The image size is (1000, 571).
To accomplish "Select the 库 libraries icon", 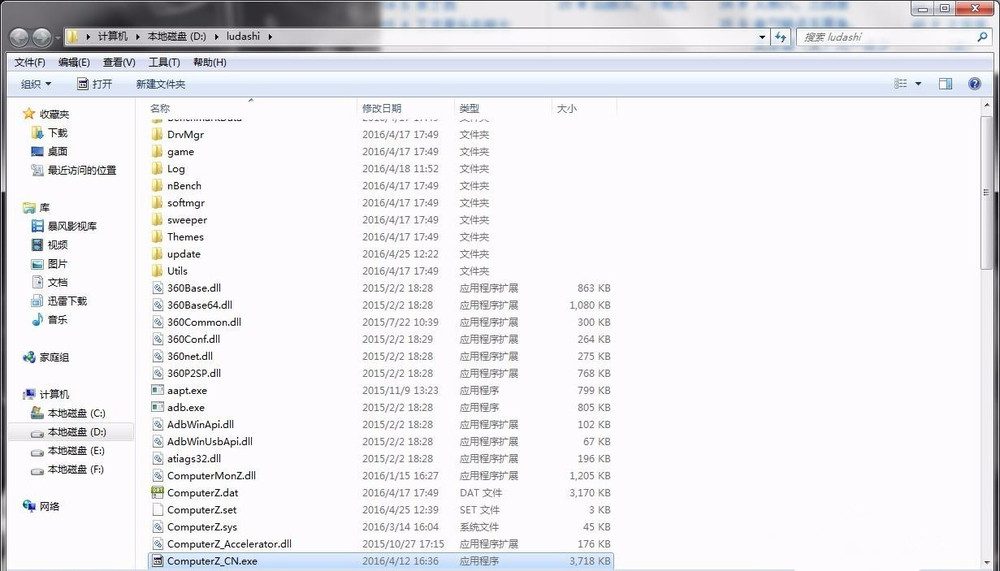I will (x=29, y=207).
